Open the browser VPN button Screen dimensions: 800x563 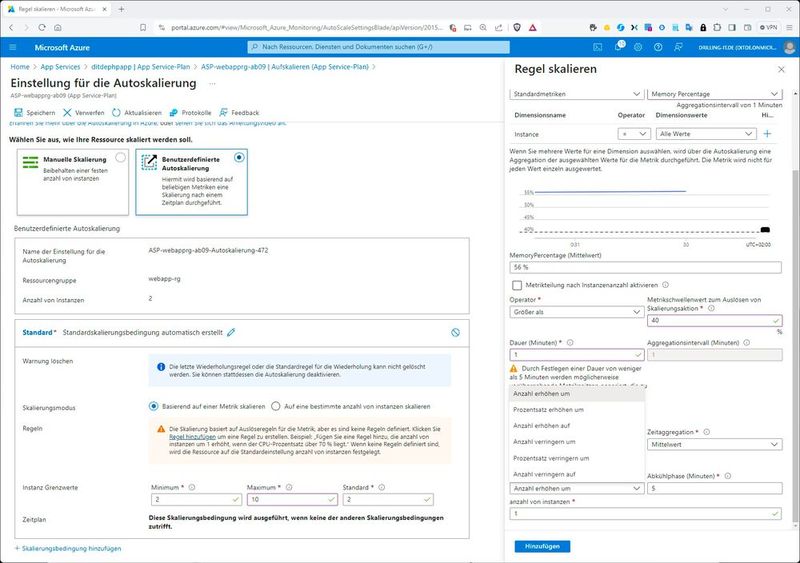pos(768,28)
